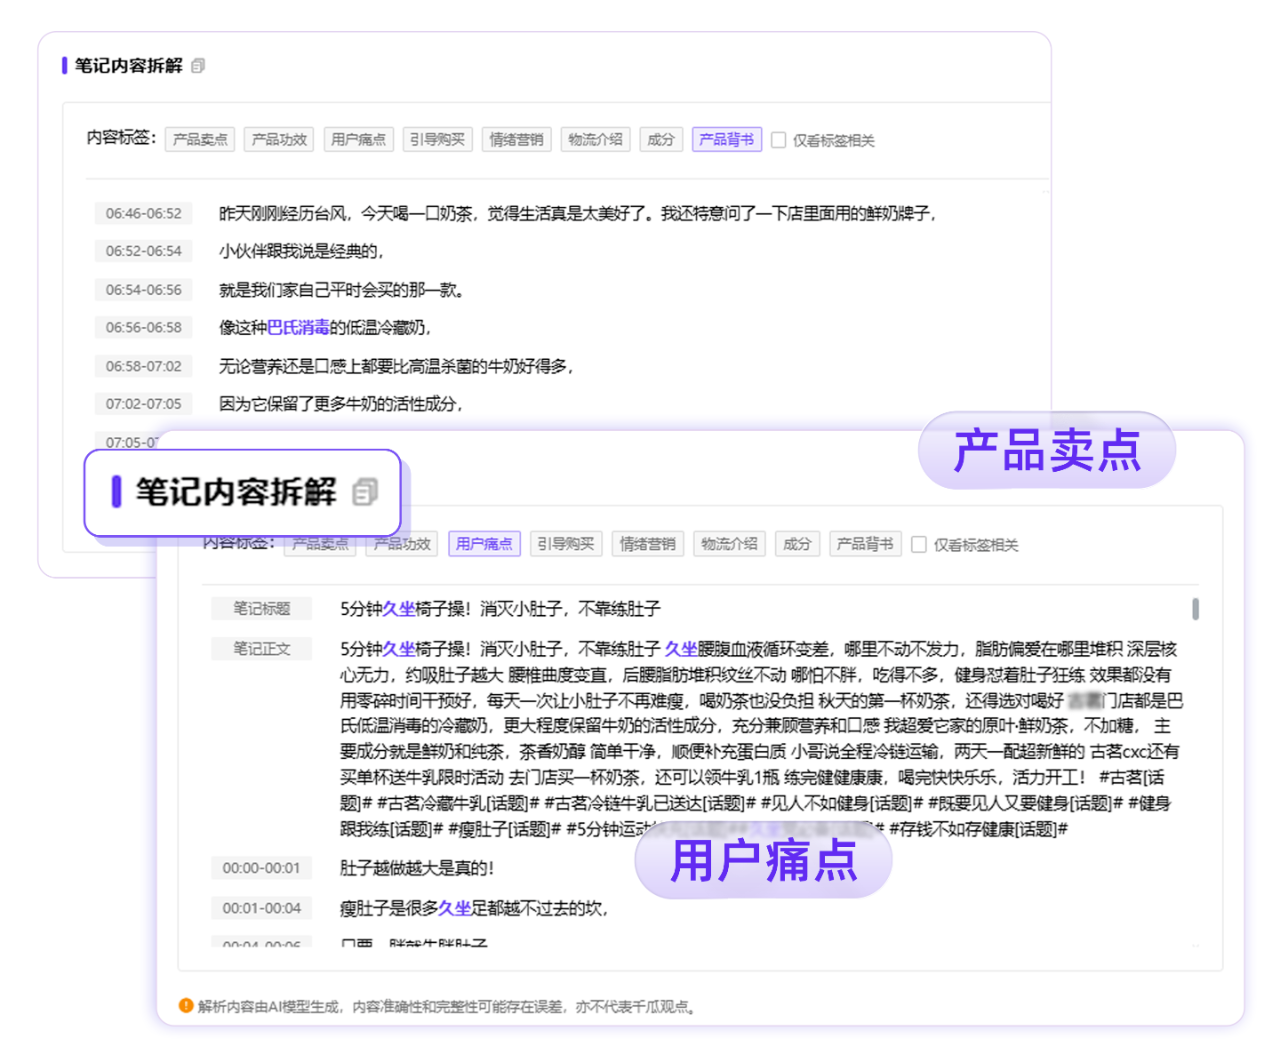Click large purple 用户痛点 badge

tap(763, 861)
